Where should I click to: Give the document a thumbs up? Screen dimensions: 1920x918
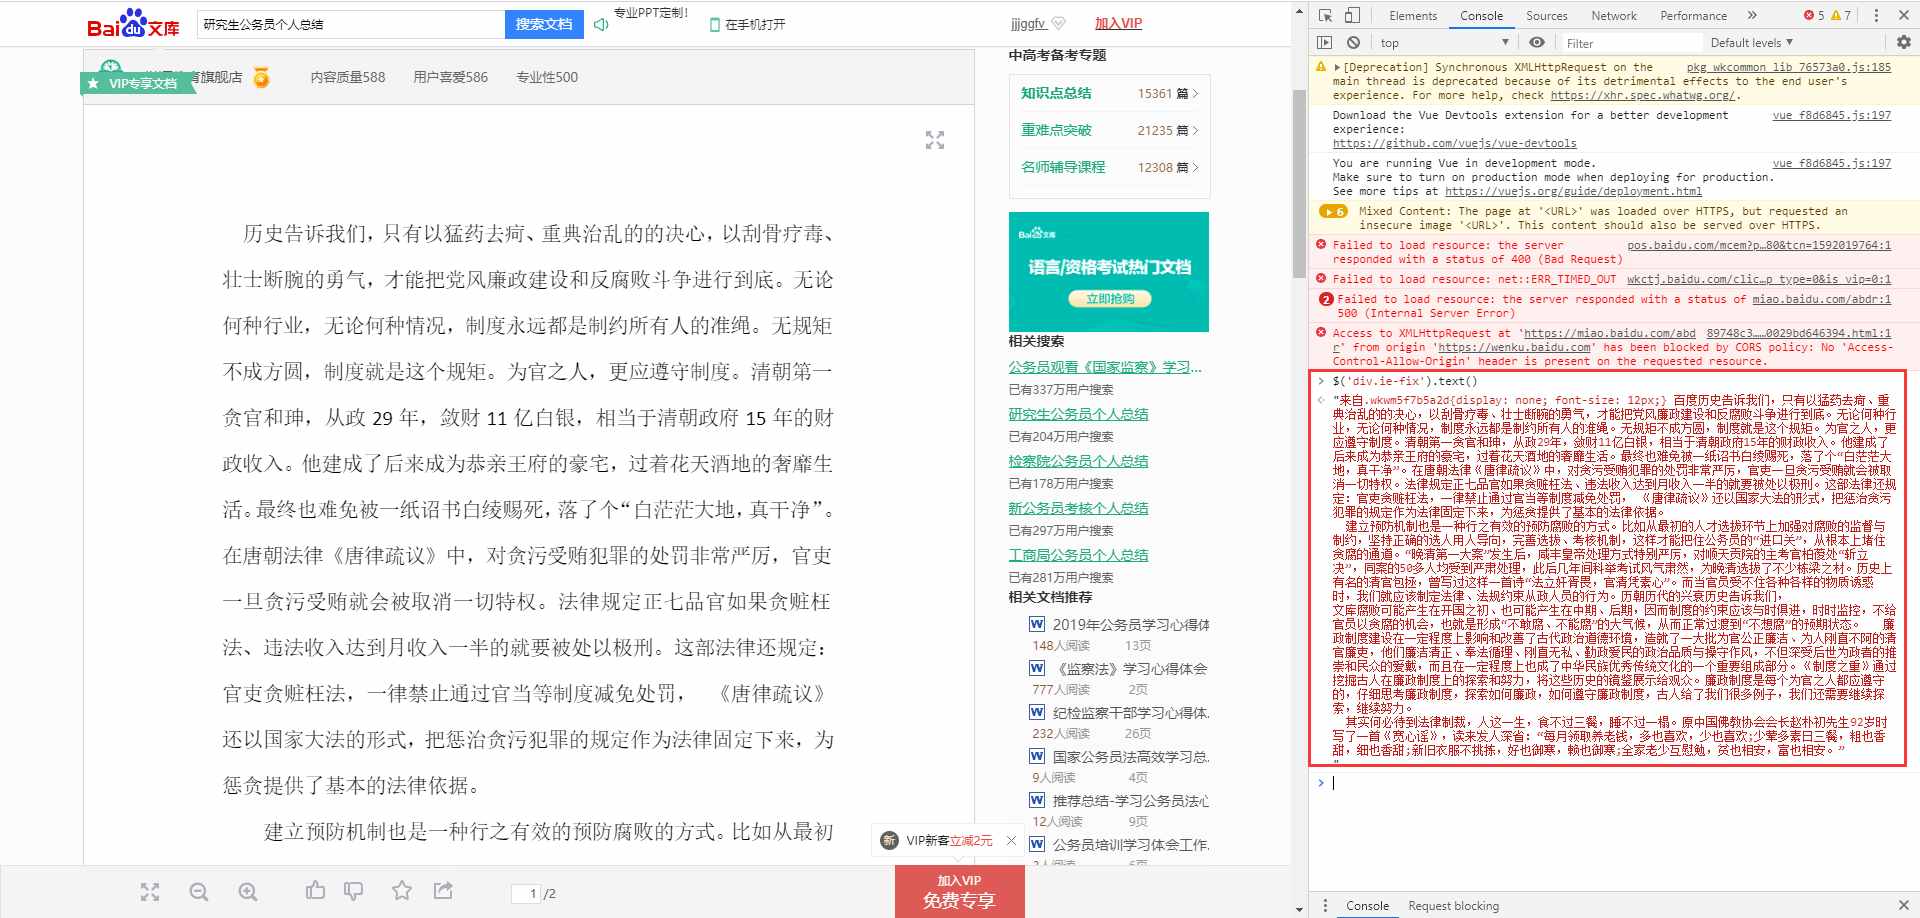(315, 890)
